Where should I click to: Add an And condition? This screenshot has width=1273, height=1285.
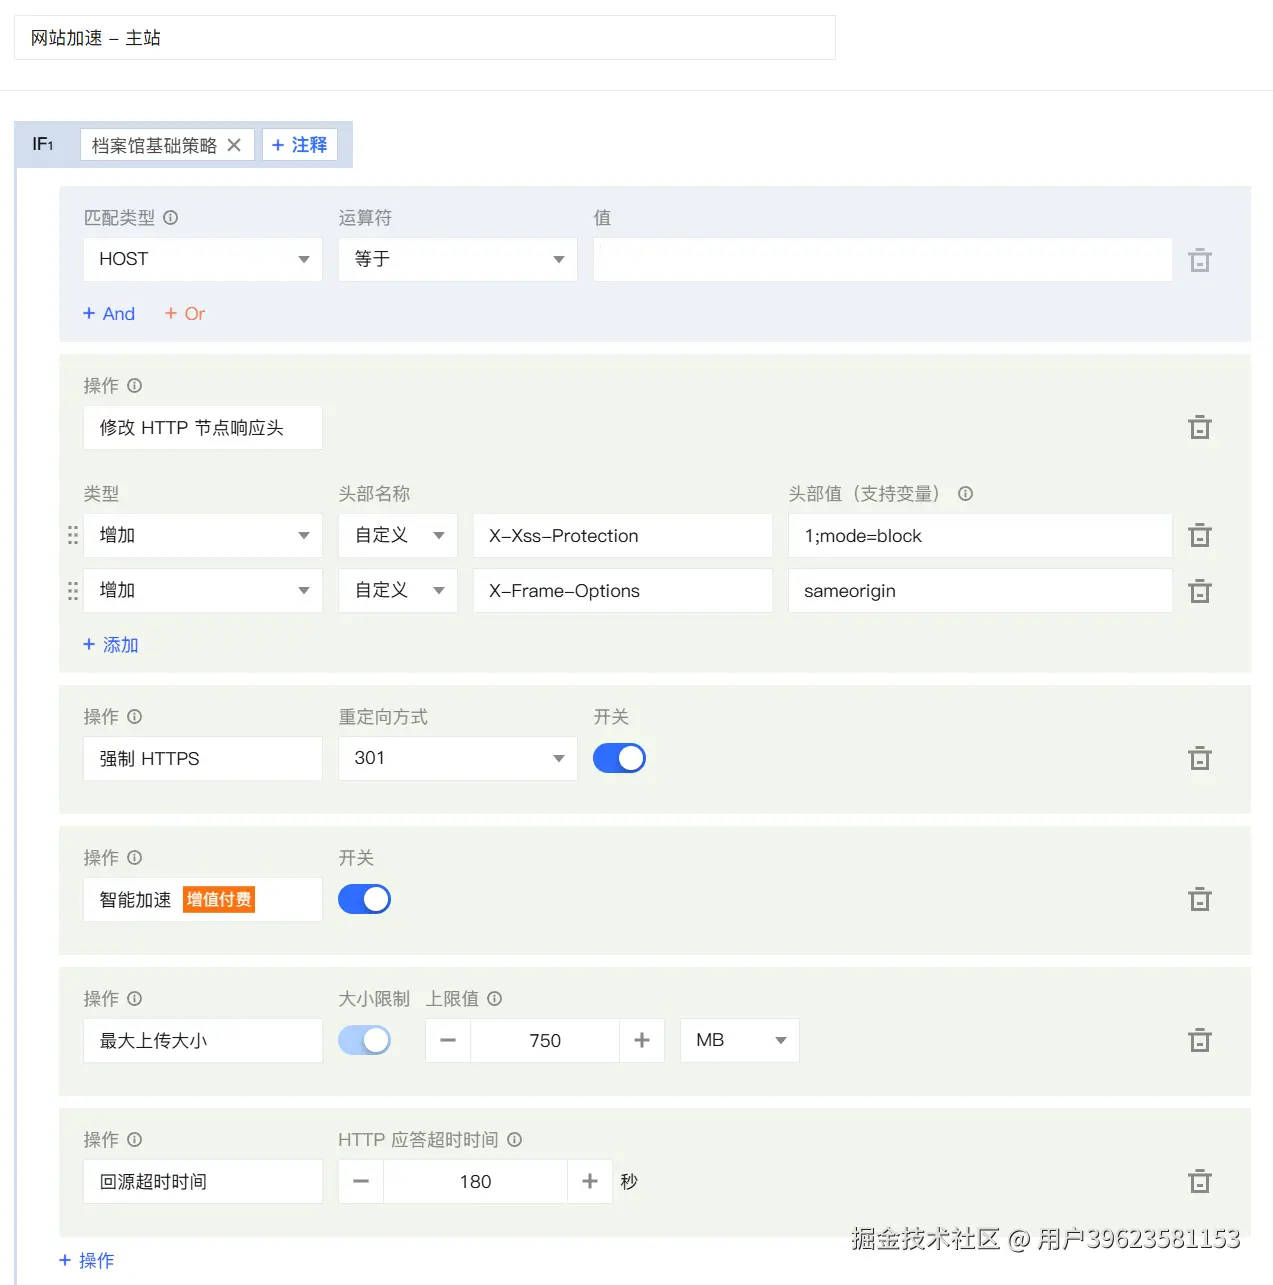[109, 313]
